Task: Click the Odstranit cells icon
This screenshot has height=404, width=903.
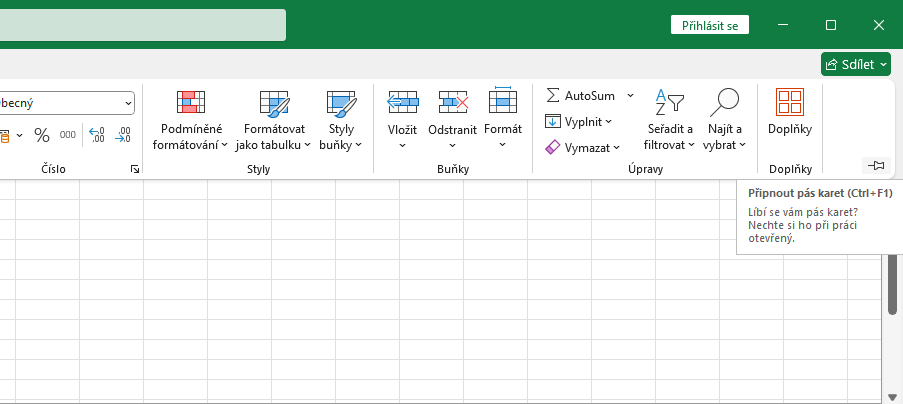Action: click(453, 103)
